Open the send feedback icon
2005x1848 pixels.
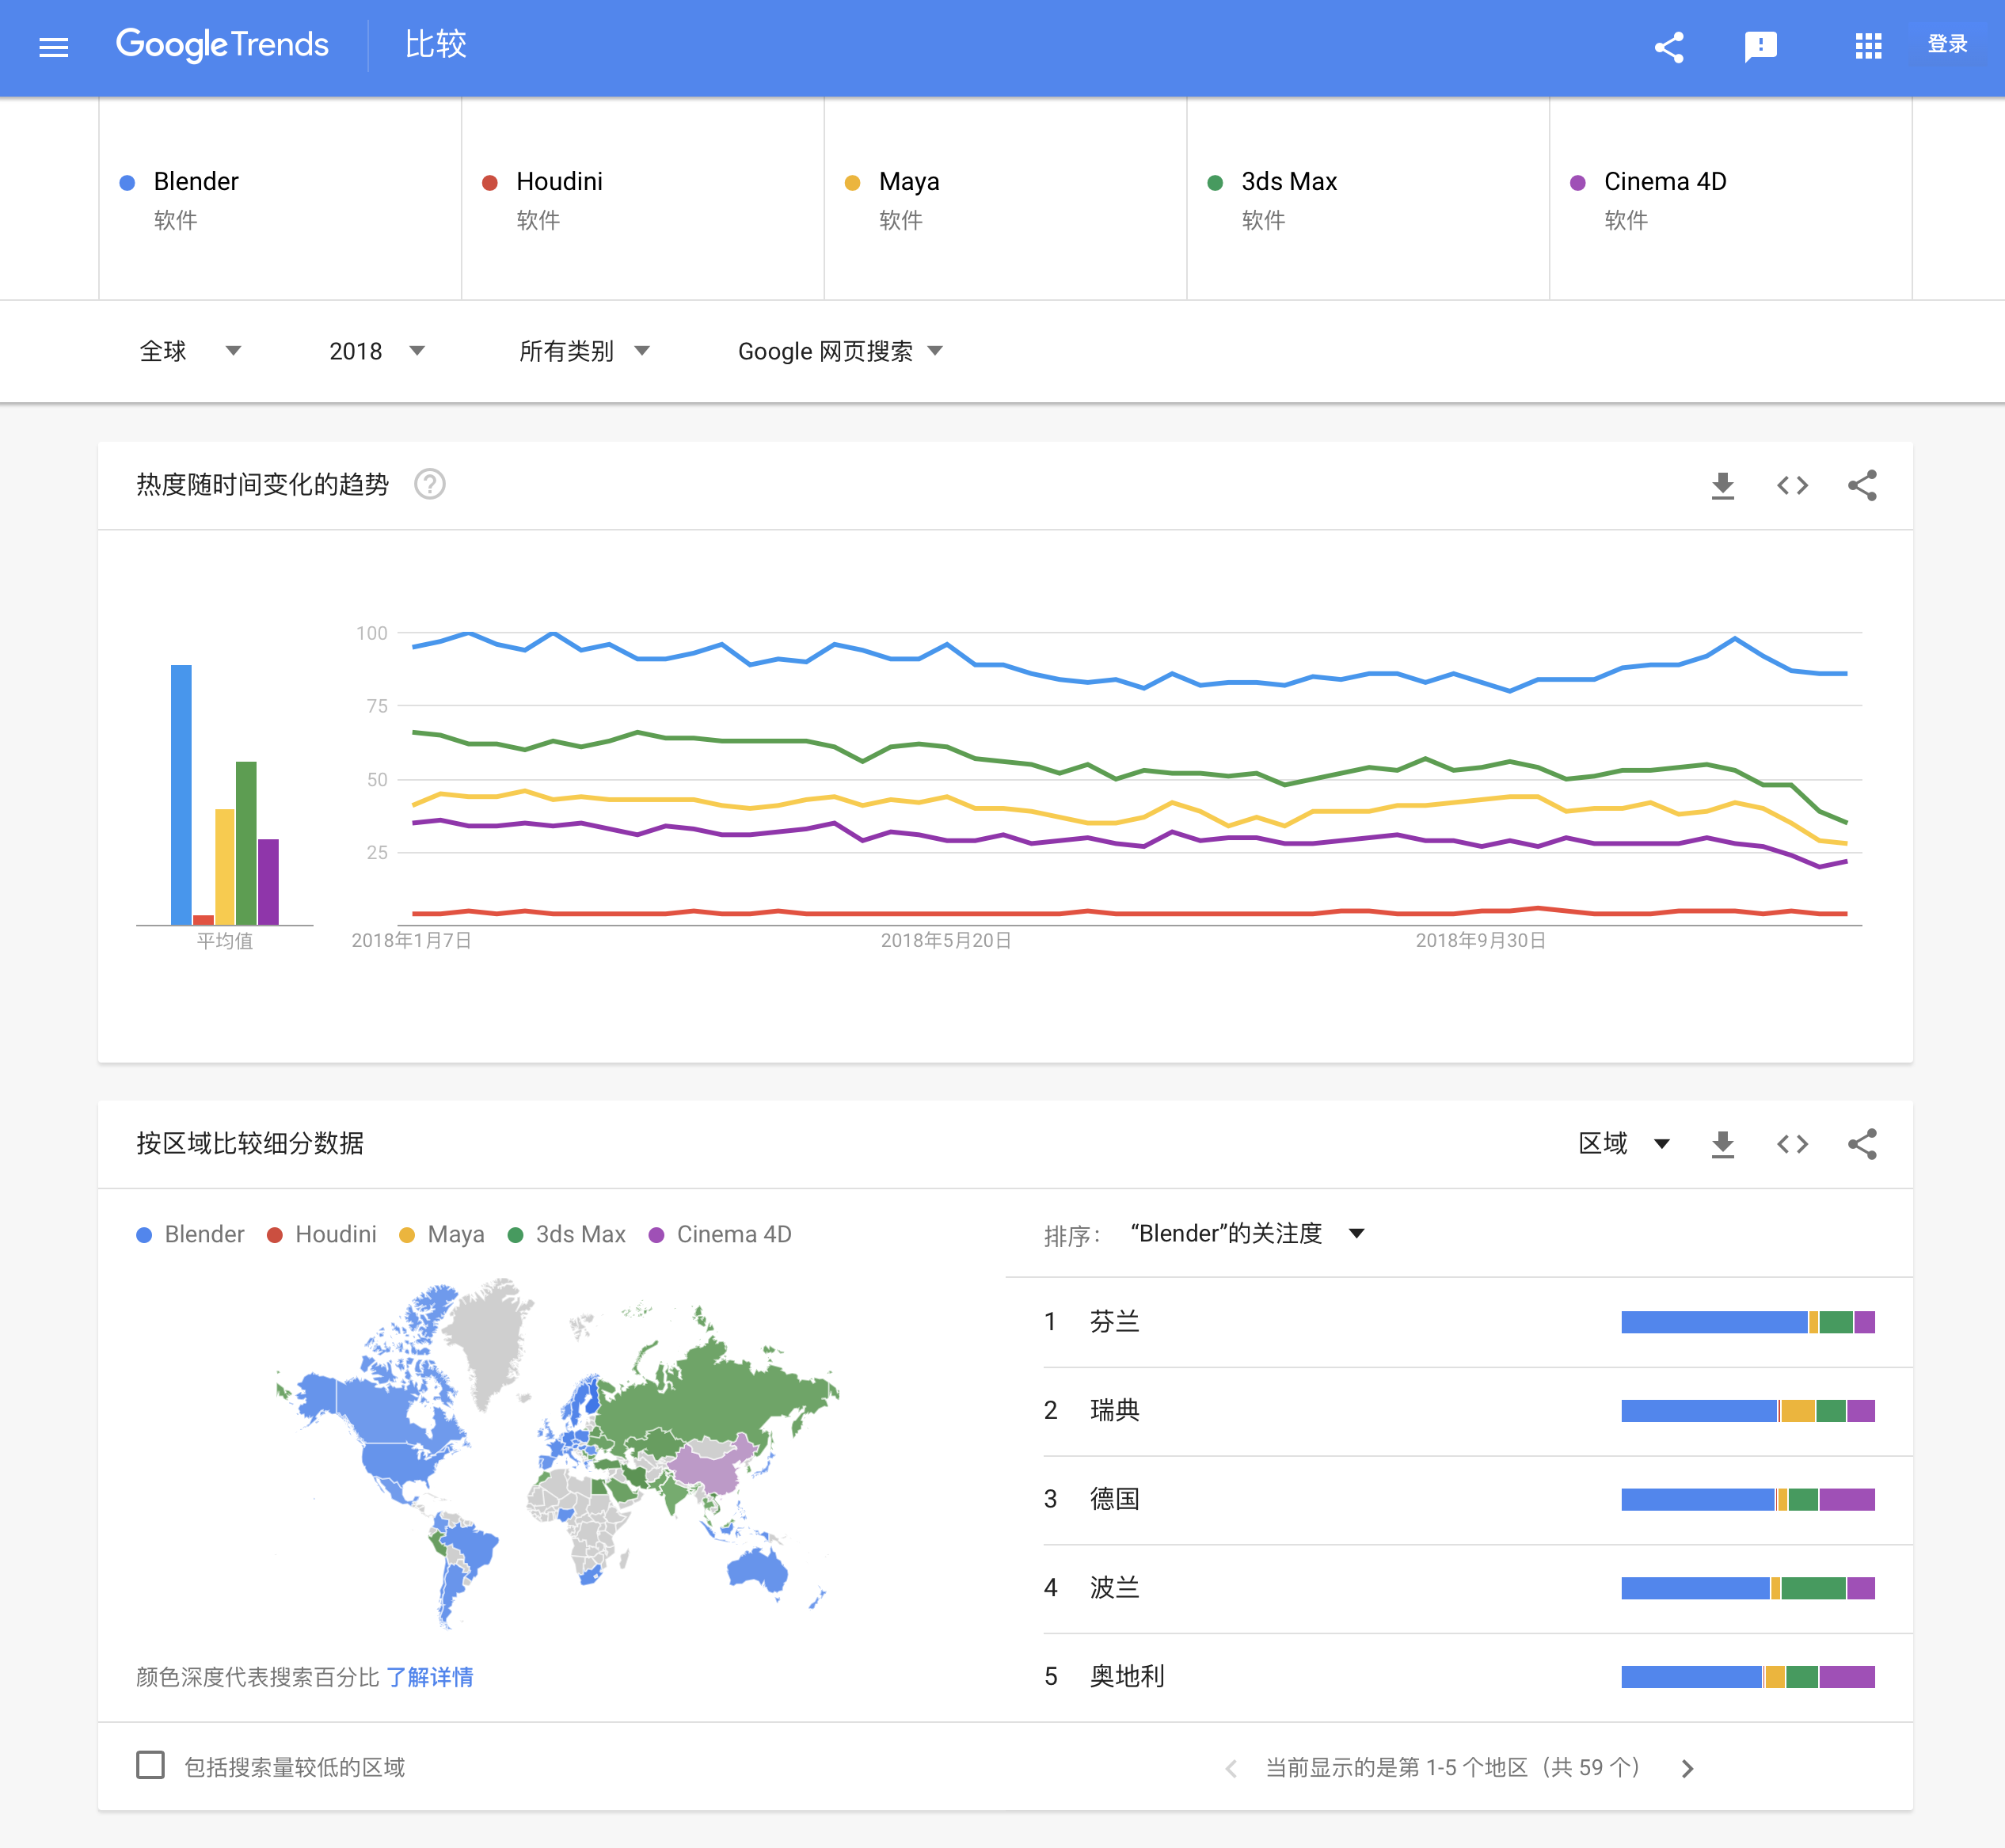click(x=1760, y=47)
